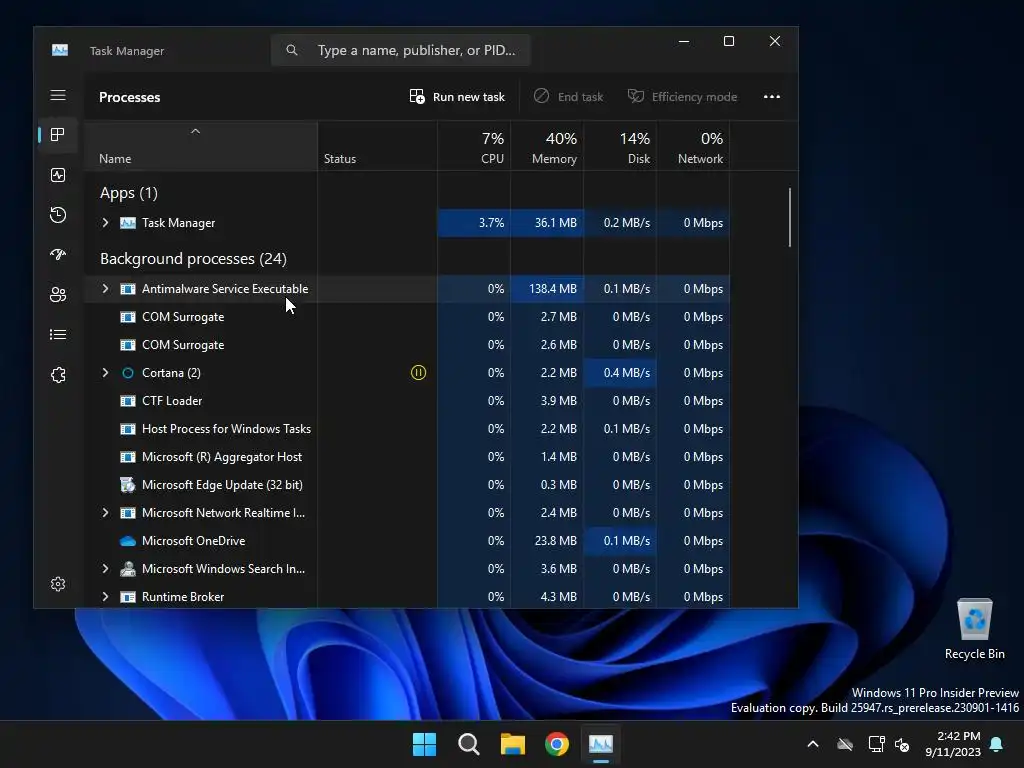
Task: Expand the Cortana (2) process group
Action: coord(105,373)
